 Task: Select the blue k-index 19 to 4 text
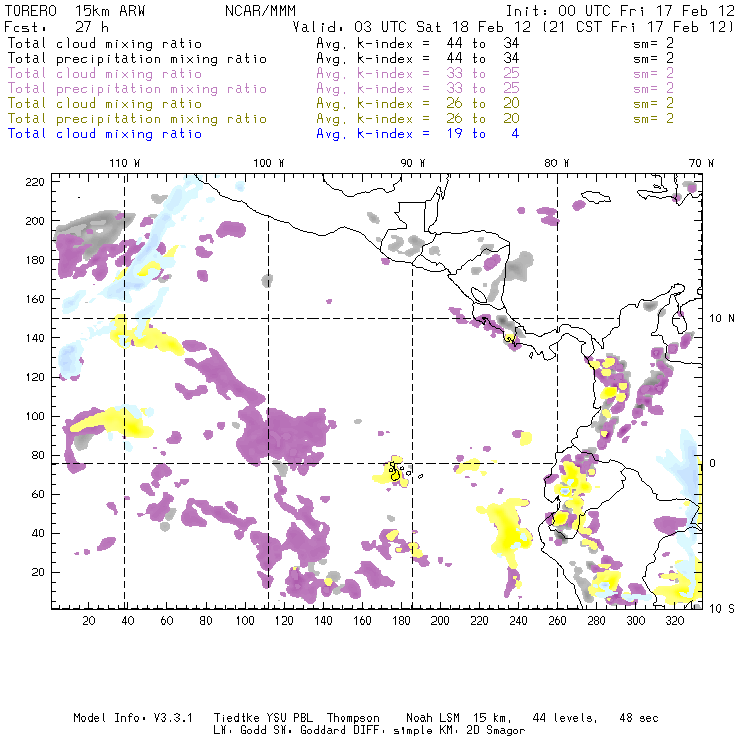(417, 133)
